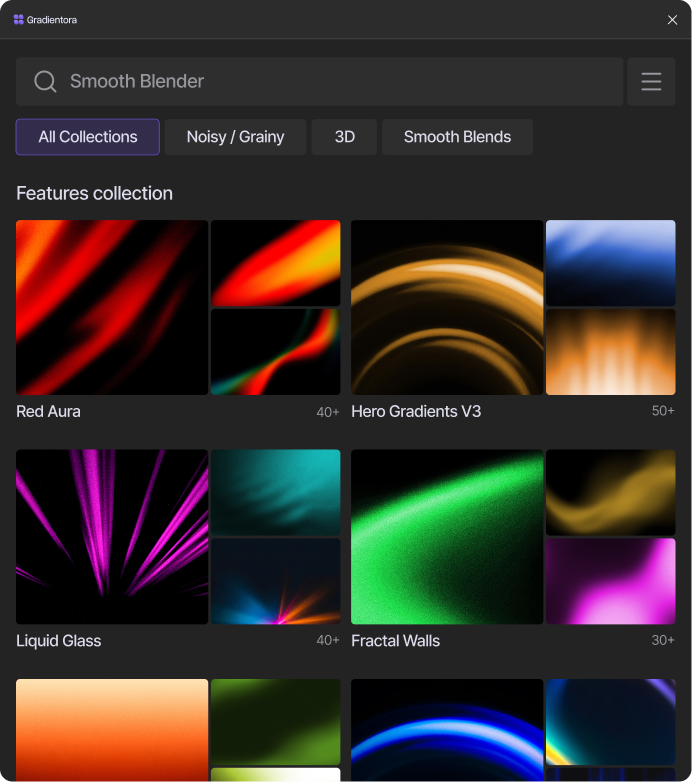Click the Hero Gradients V3 title
The height and width of the screenshot is (782, 692).
[416, 411]
